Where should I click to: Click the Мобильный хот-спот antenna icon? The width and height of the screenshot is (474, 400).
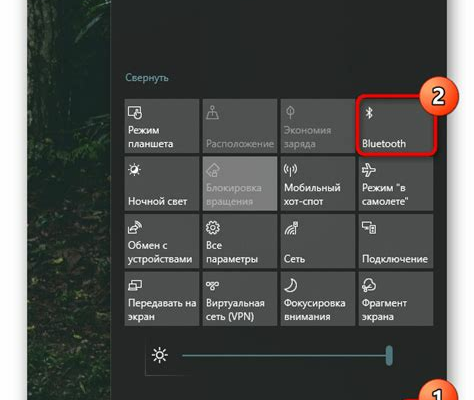click(290, 170)
